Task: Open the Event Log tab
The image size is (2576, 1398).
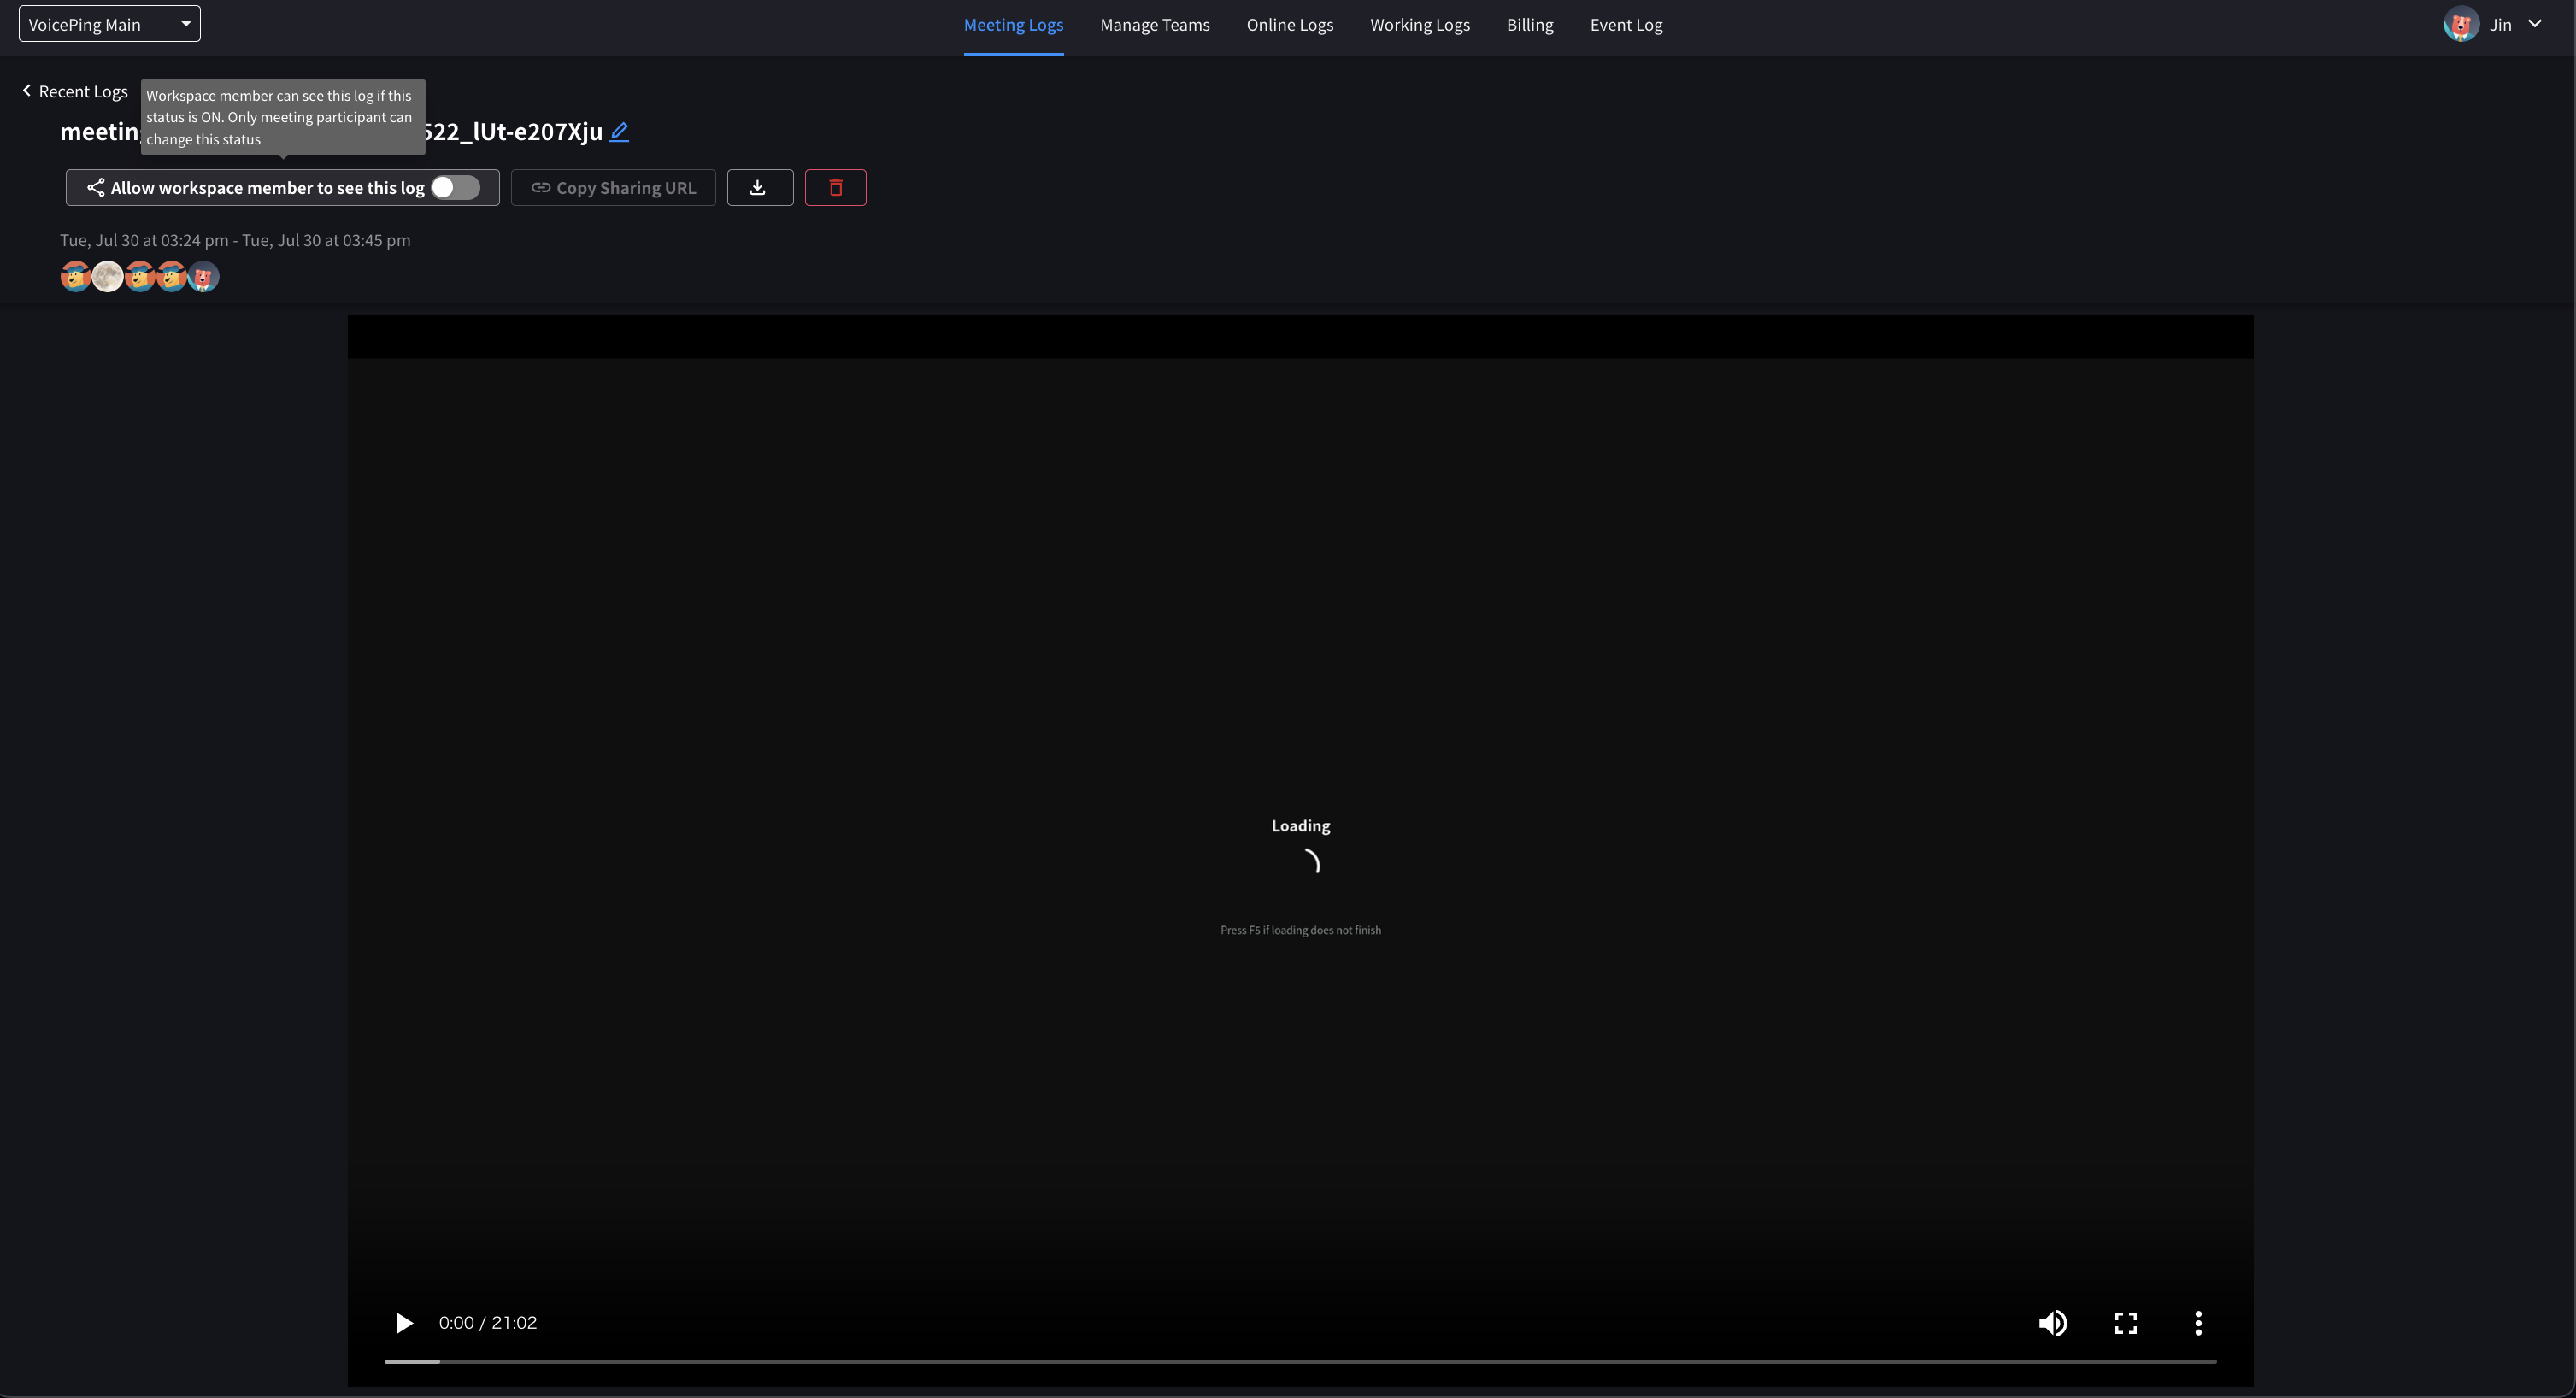Action: (x=1626, y=25)
